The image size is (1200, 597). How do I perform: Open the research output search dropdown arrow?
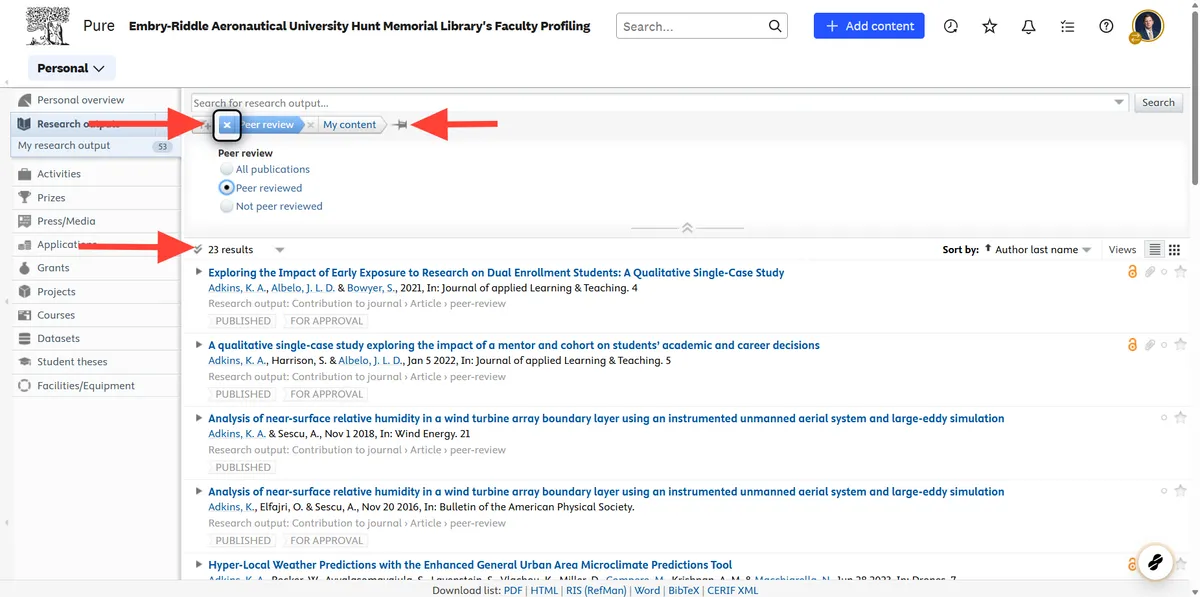pyautogui.click(x=1119, y=102)
